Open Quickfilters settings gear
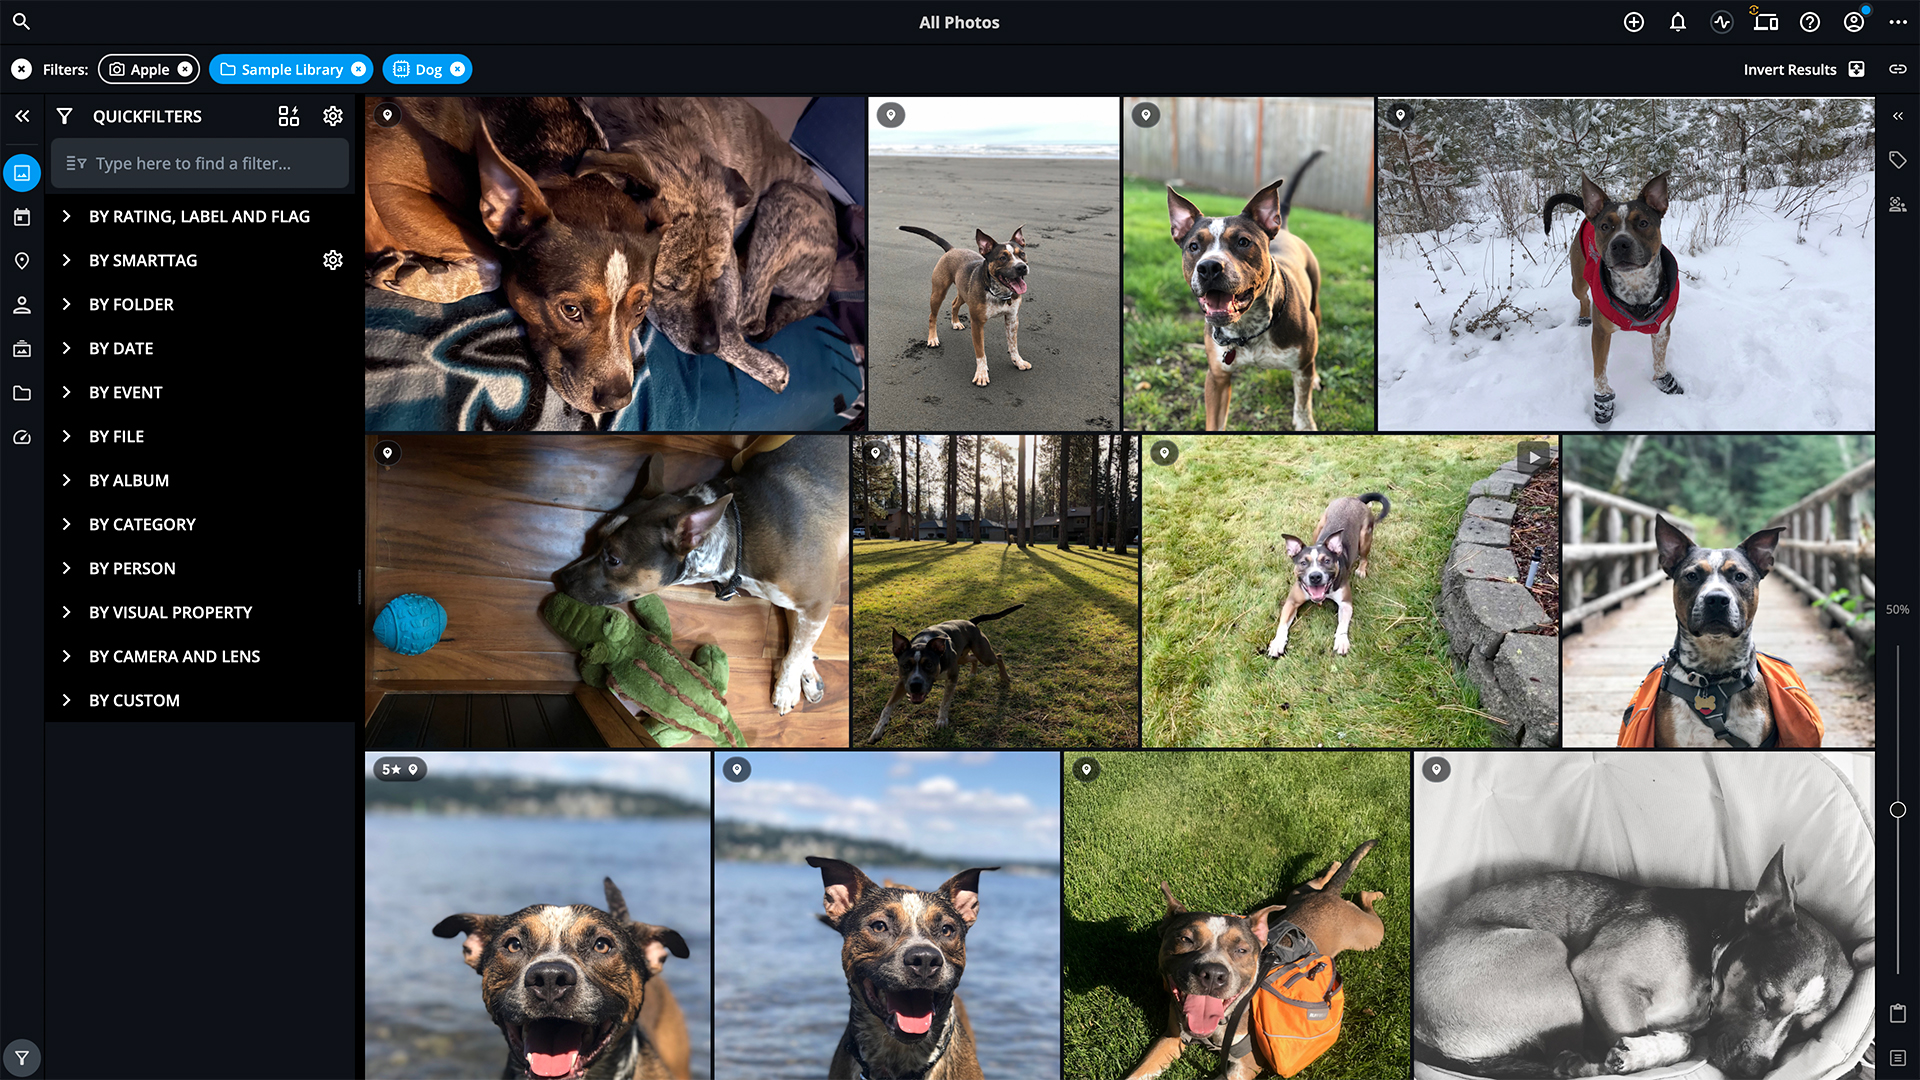The image size is (1920, 1080). pos(333,116)
